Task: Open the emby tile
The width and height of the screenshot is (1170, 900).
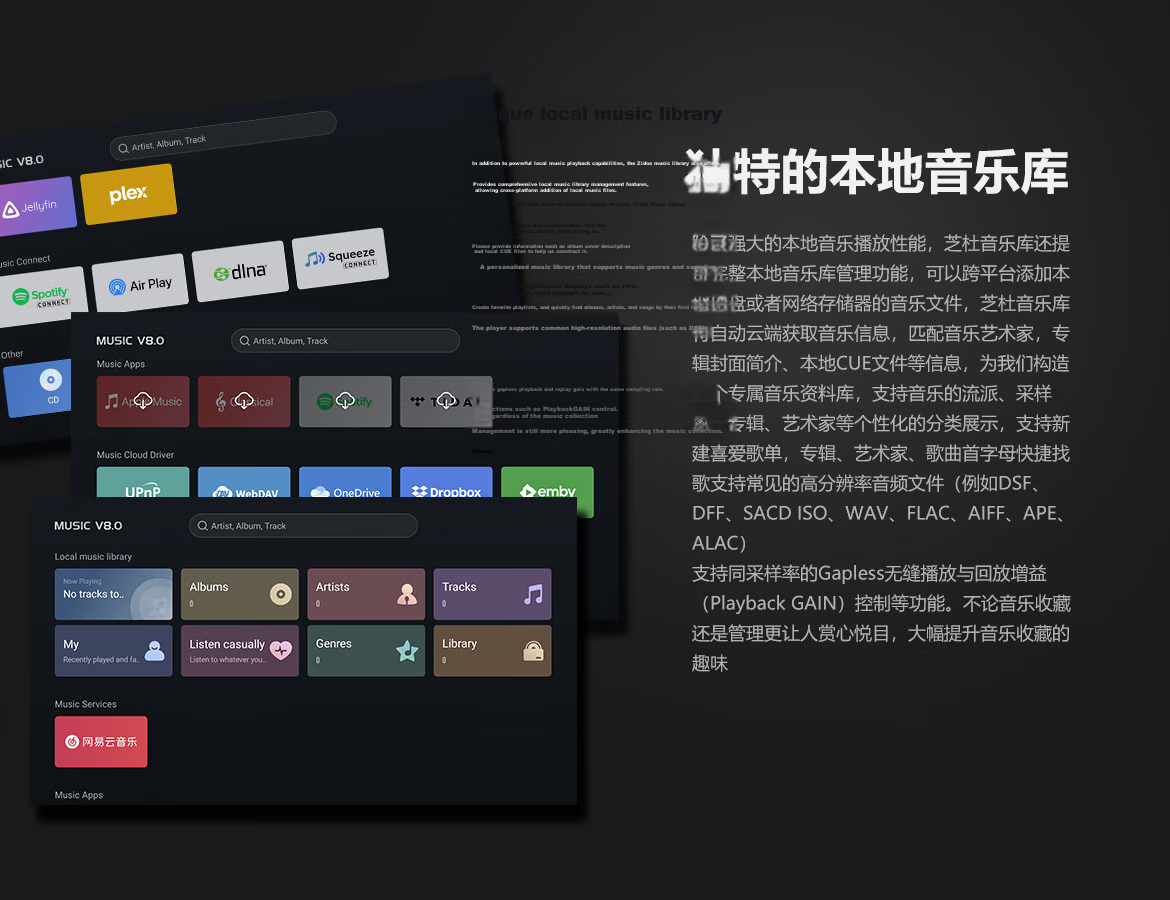Action: click(x=547, y=491)
